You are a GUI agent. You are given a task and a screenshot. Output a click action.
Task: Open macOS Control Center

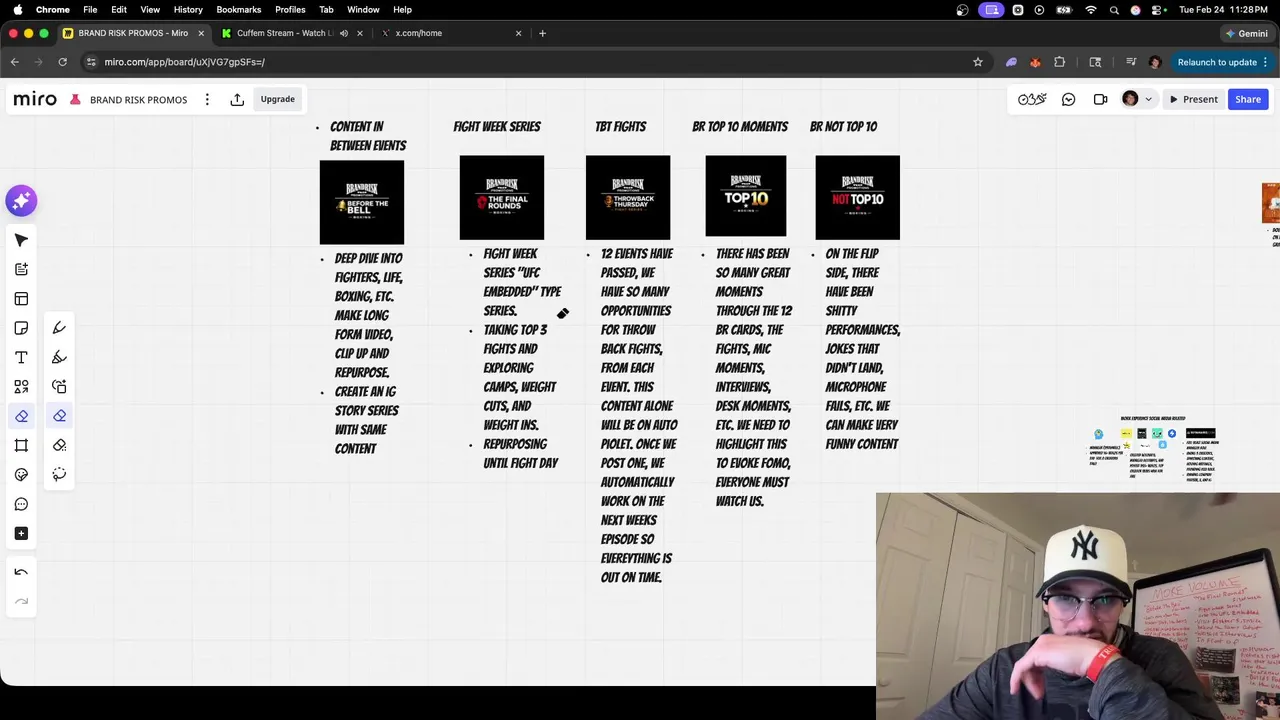coord(1156,9)
